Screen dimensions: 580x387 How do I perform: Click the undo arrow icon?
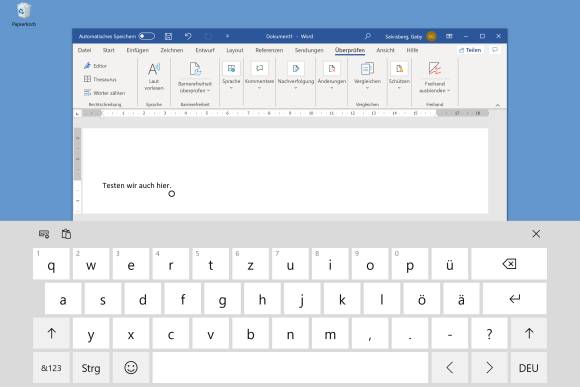[188, 36]
